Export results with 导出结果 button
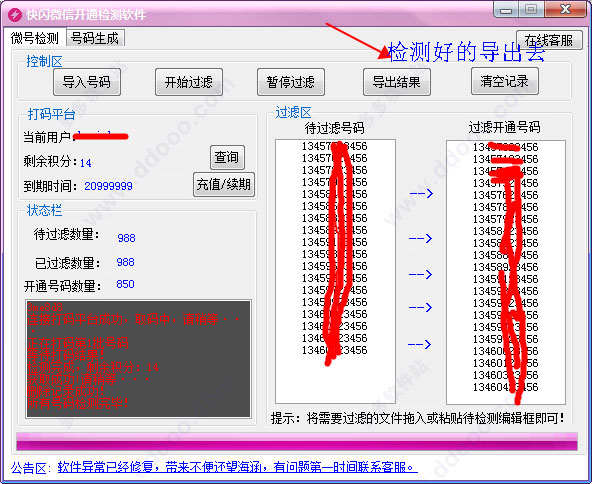The width and height of the screenshot is (592, 484). tap(396, 82)
